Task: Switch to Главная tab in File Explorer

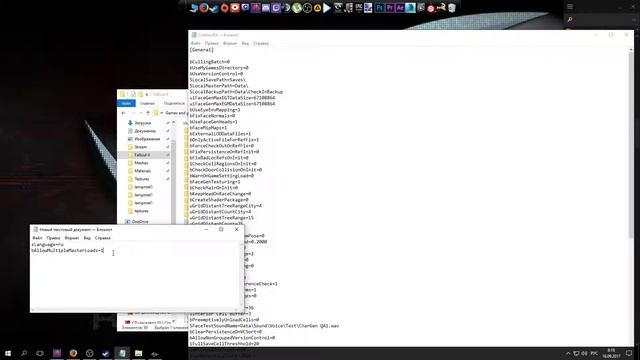Action: coord(147,103)
